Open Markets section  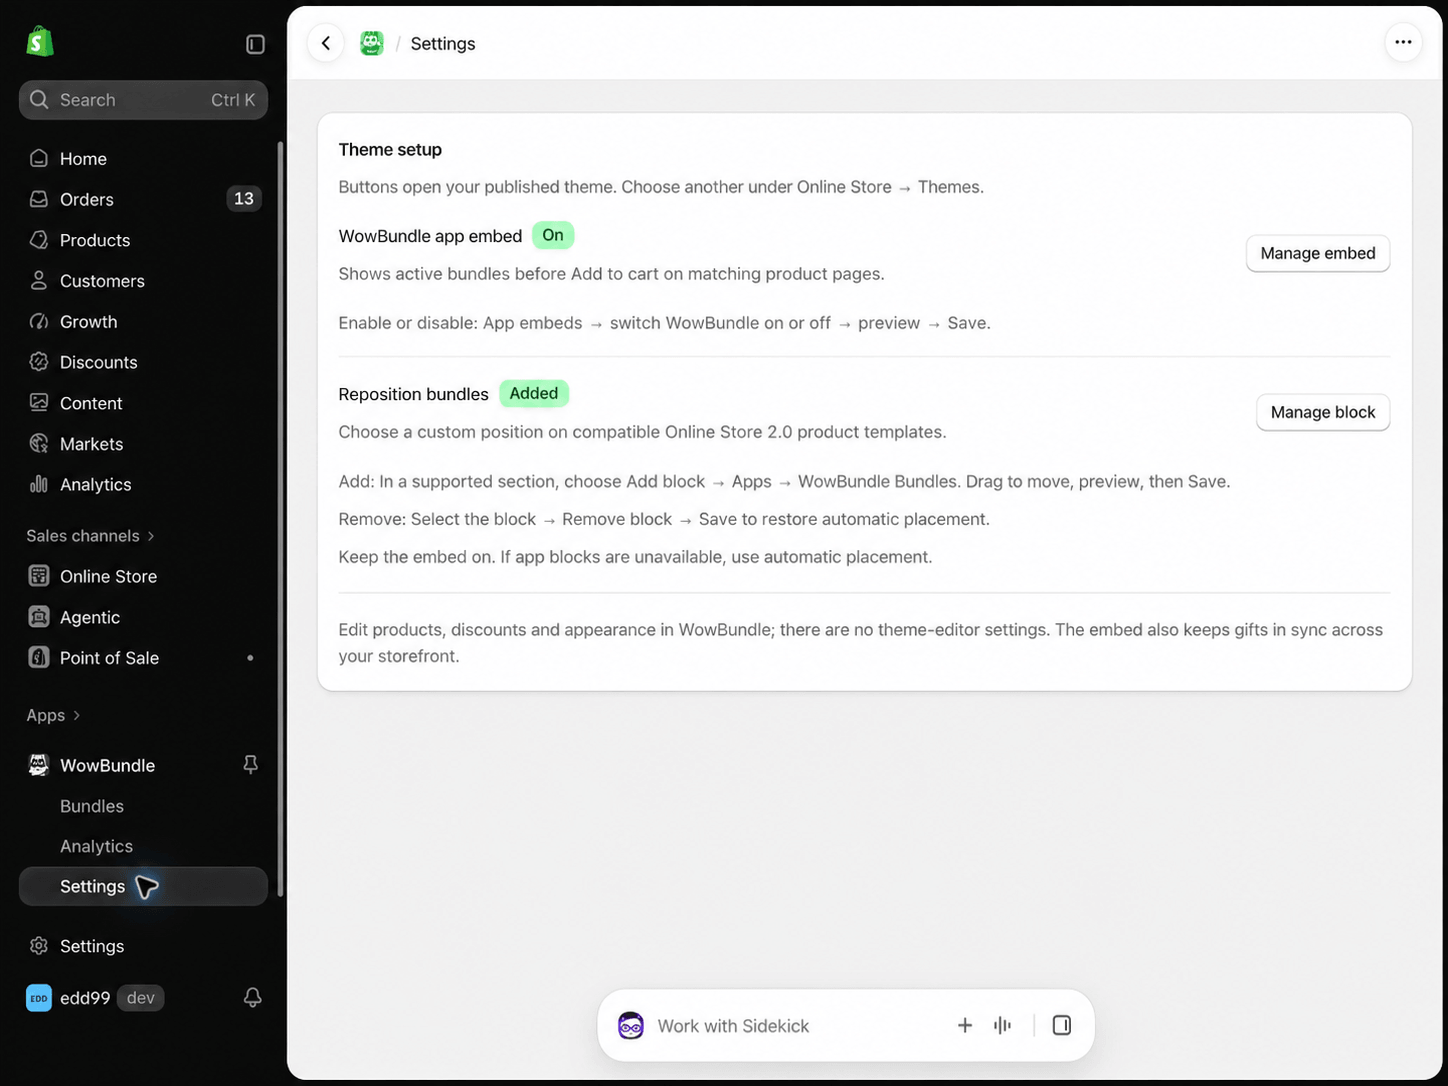click(143, 444)
